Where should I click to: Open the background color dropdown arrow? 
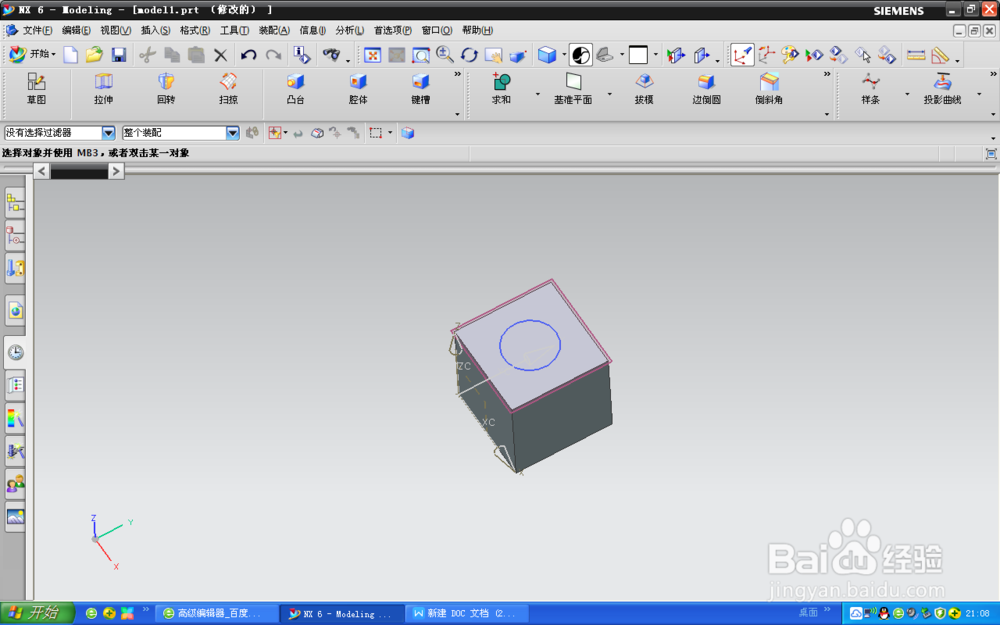[656, 55]
